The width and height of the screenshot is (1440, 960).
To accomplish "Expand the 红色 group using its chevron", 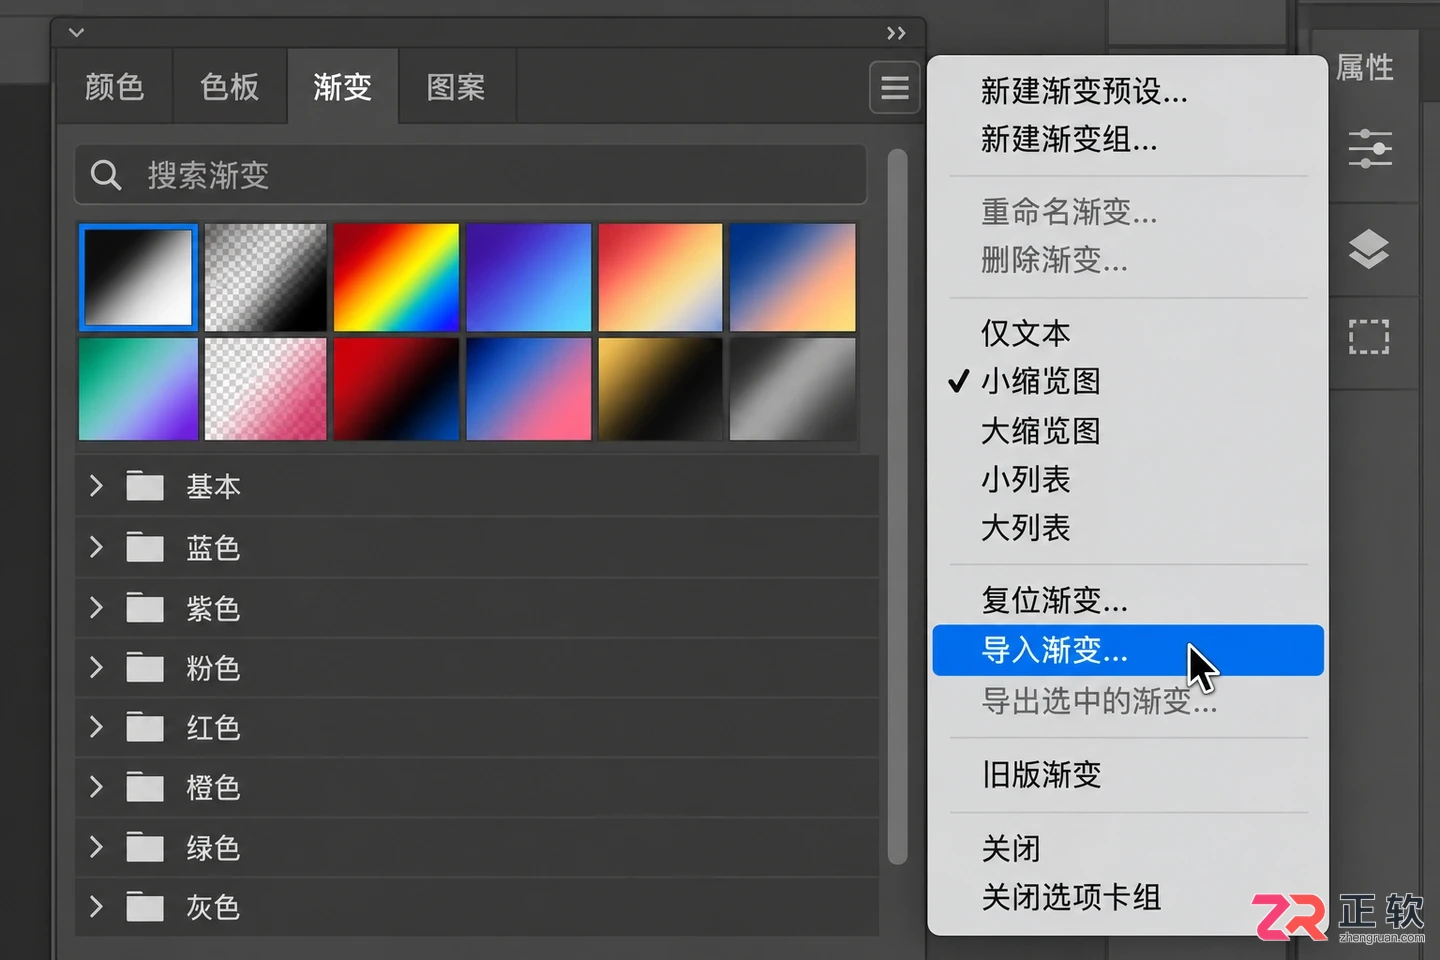I will coord(96,727).
